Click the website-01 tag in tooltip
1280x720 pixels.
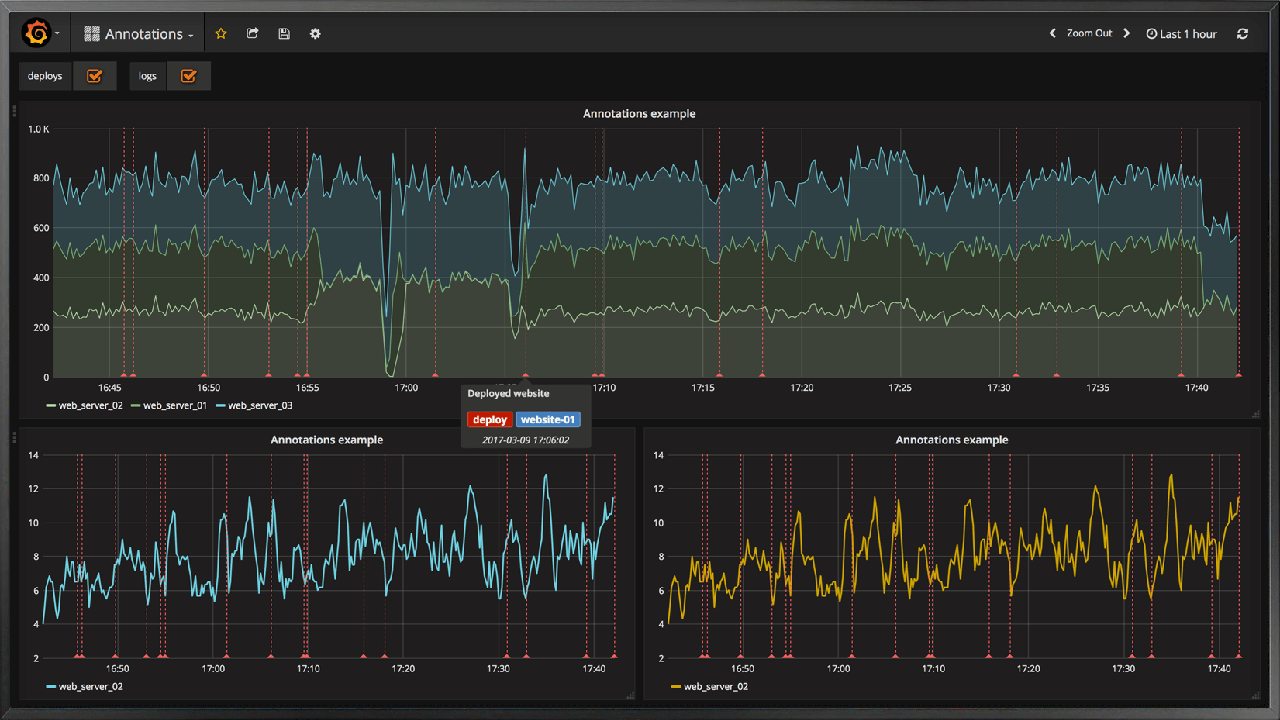pyautogui.click(x=548, y=420)
